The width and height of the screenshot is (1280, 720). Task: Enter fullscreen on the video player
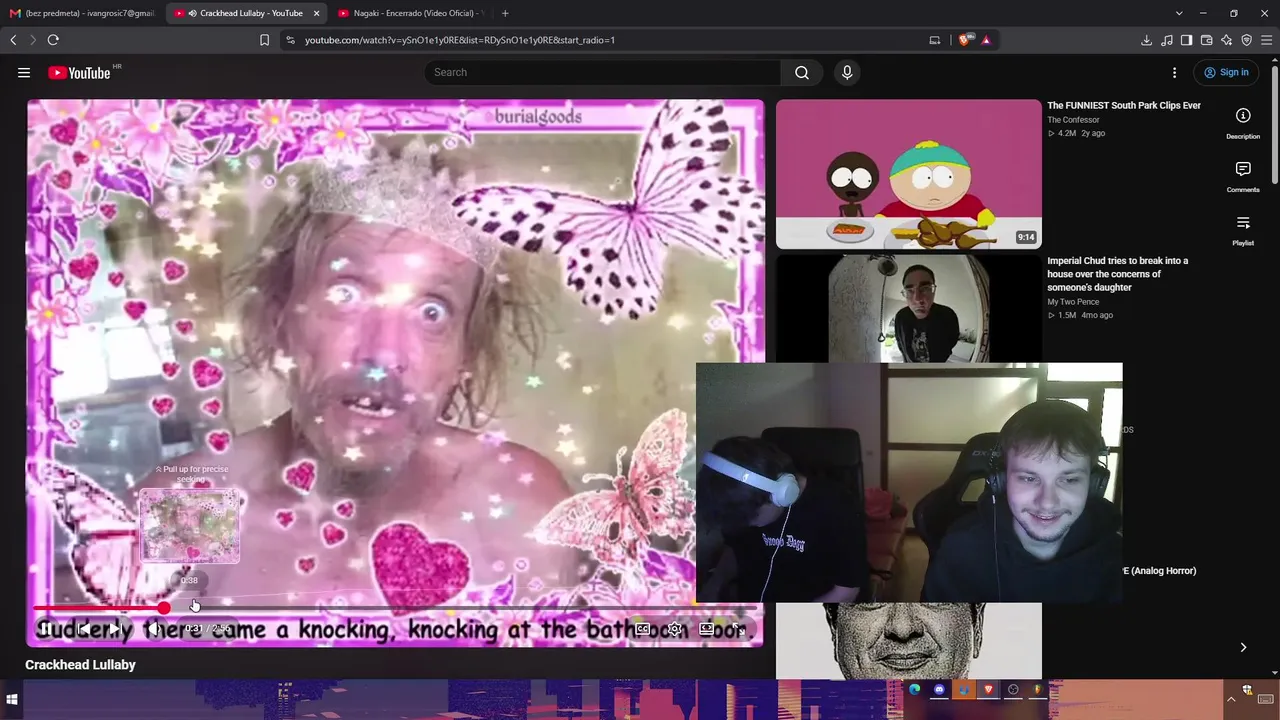[x=738, y=629]
